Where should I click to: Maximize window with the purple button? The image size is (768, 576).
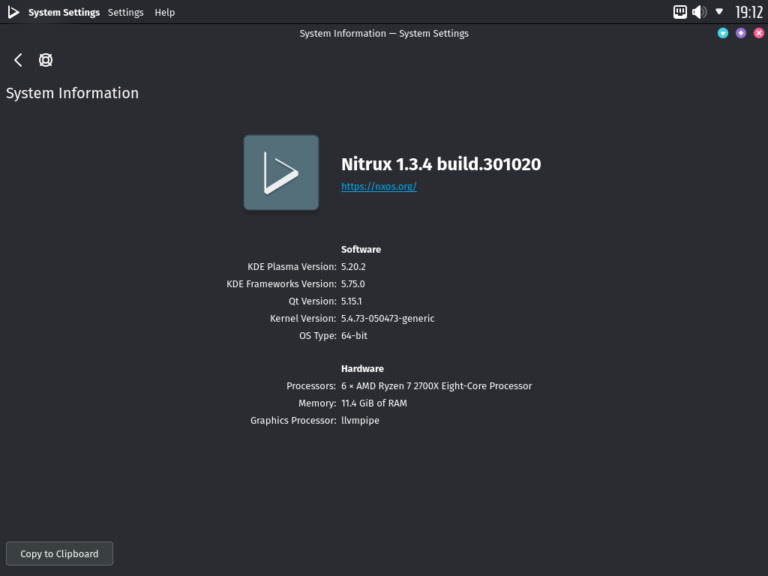[741, 33]
